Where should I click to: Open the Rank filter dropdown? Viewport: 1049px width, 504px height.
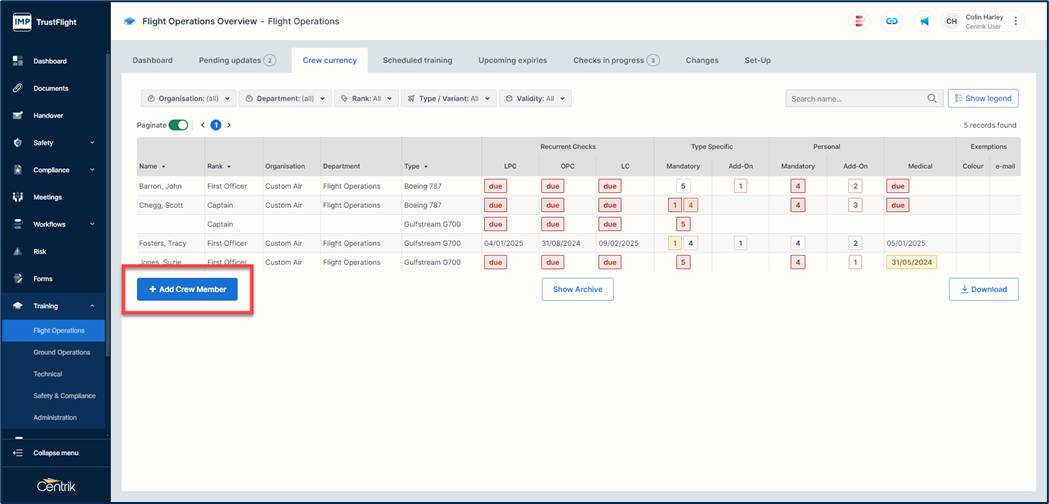(x=367, y=98)
